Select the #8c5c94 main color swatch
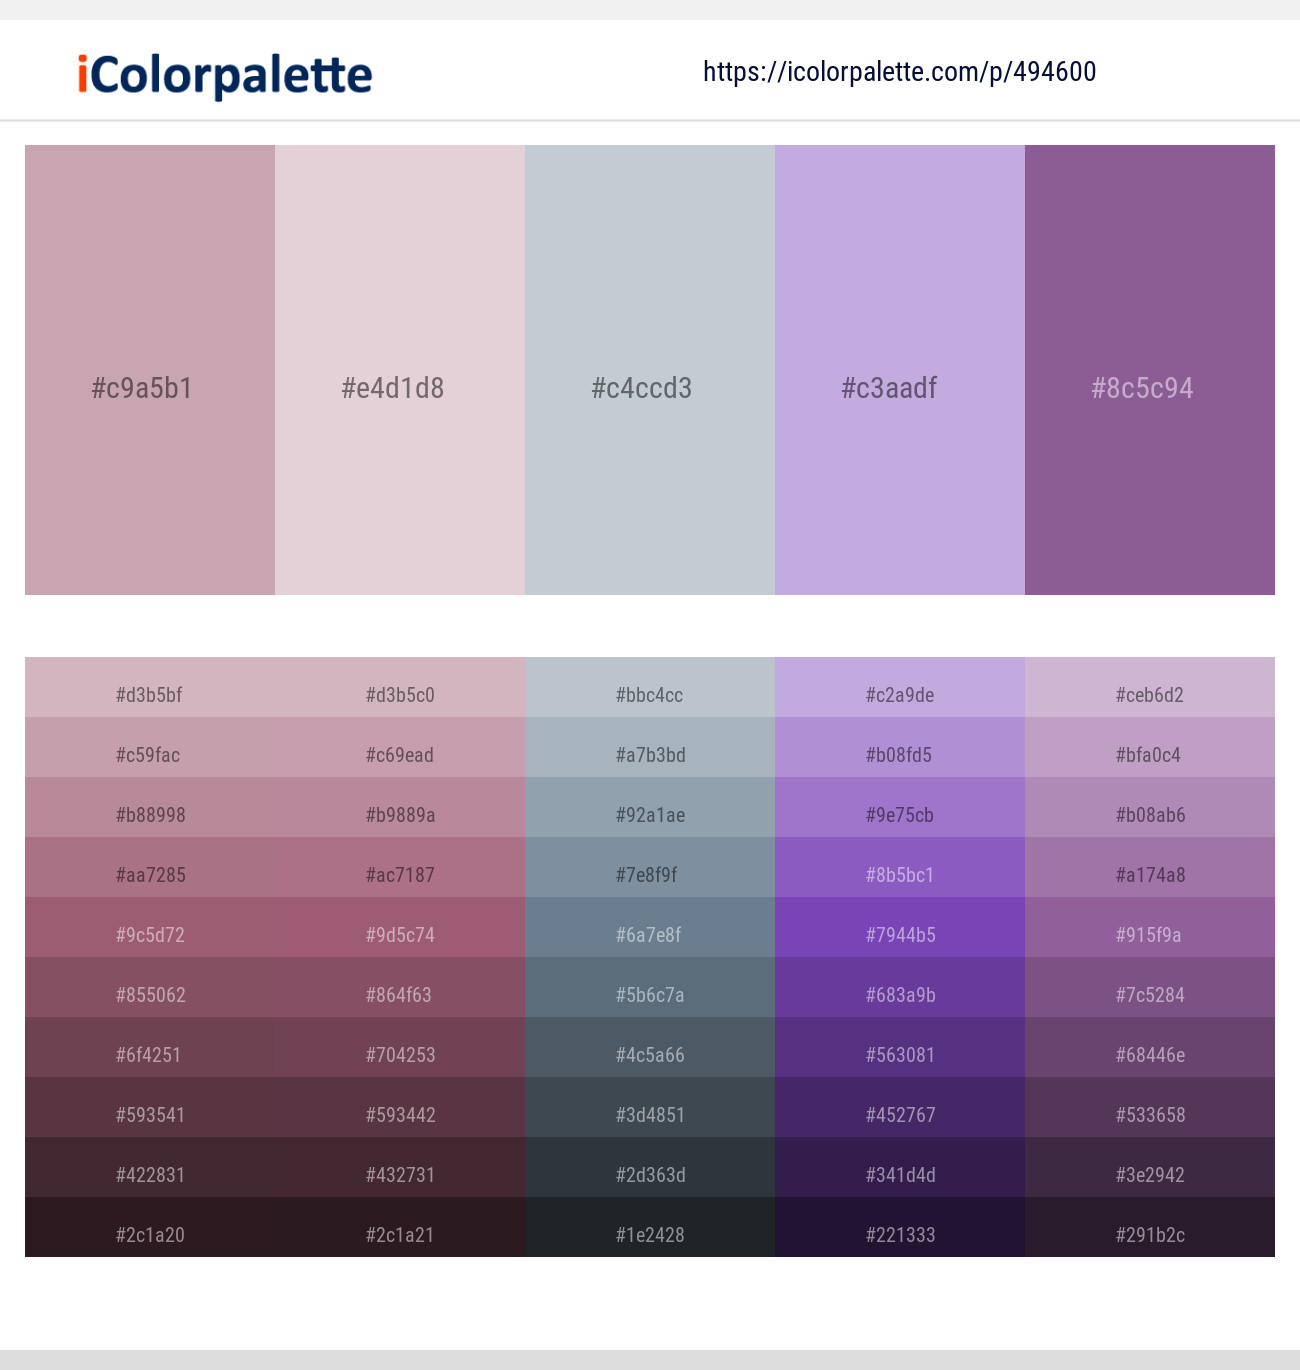 pyautogui.click(x=1150, y=370)
